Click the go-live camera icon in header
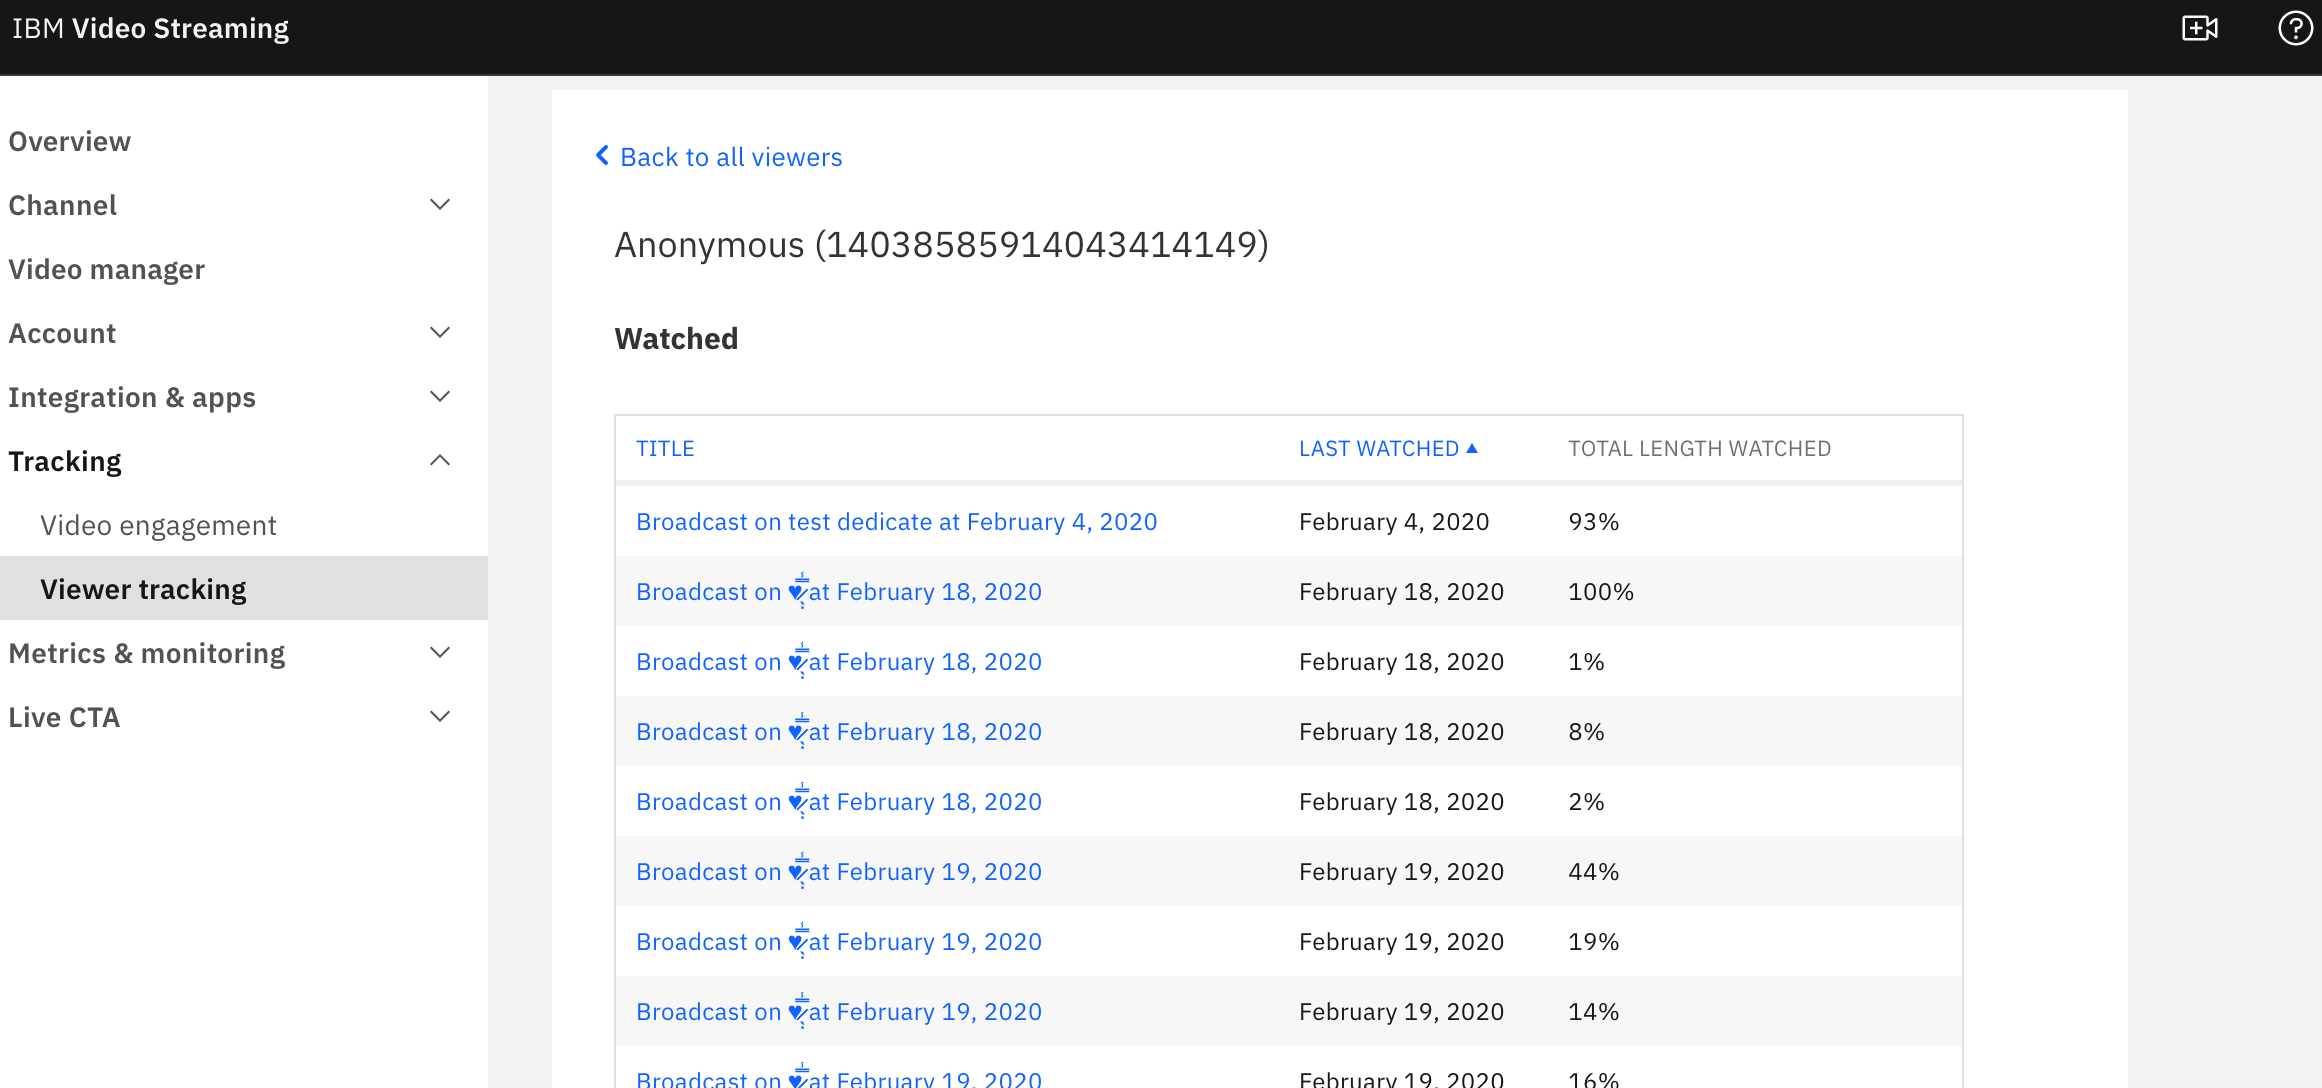The image size is (2322, 1088). click(2200, 28)
